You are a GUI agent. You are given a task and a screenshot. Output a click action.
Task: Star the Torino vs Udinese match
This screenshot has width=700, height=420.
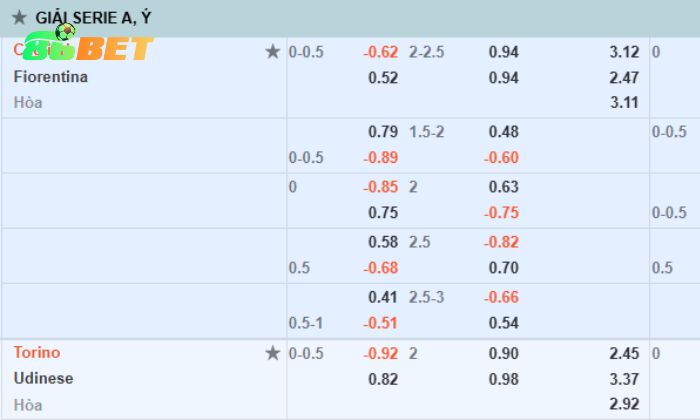coord(272,353)
